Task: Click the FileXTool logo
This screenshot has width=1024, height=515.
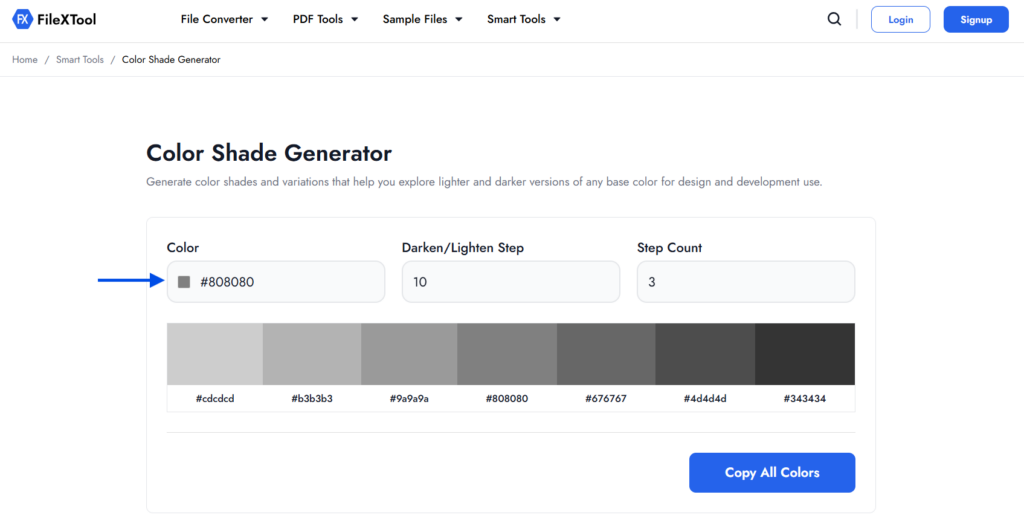Action: [54, 20]
